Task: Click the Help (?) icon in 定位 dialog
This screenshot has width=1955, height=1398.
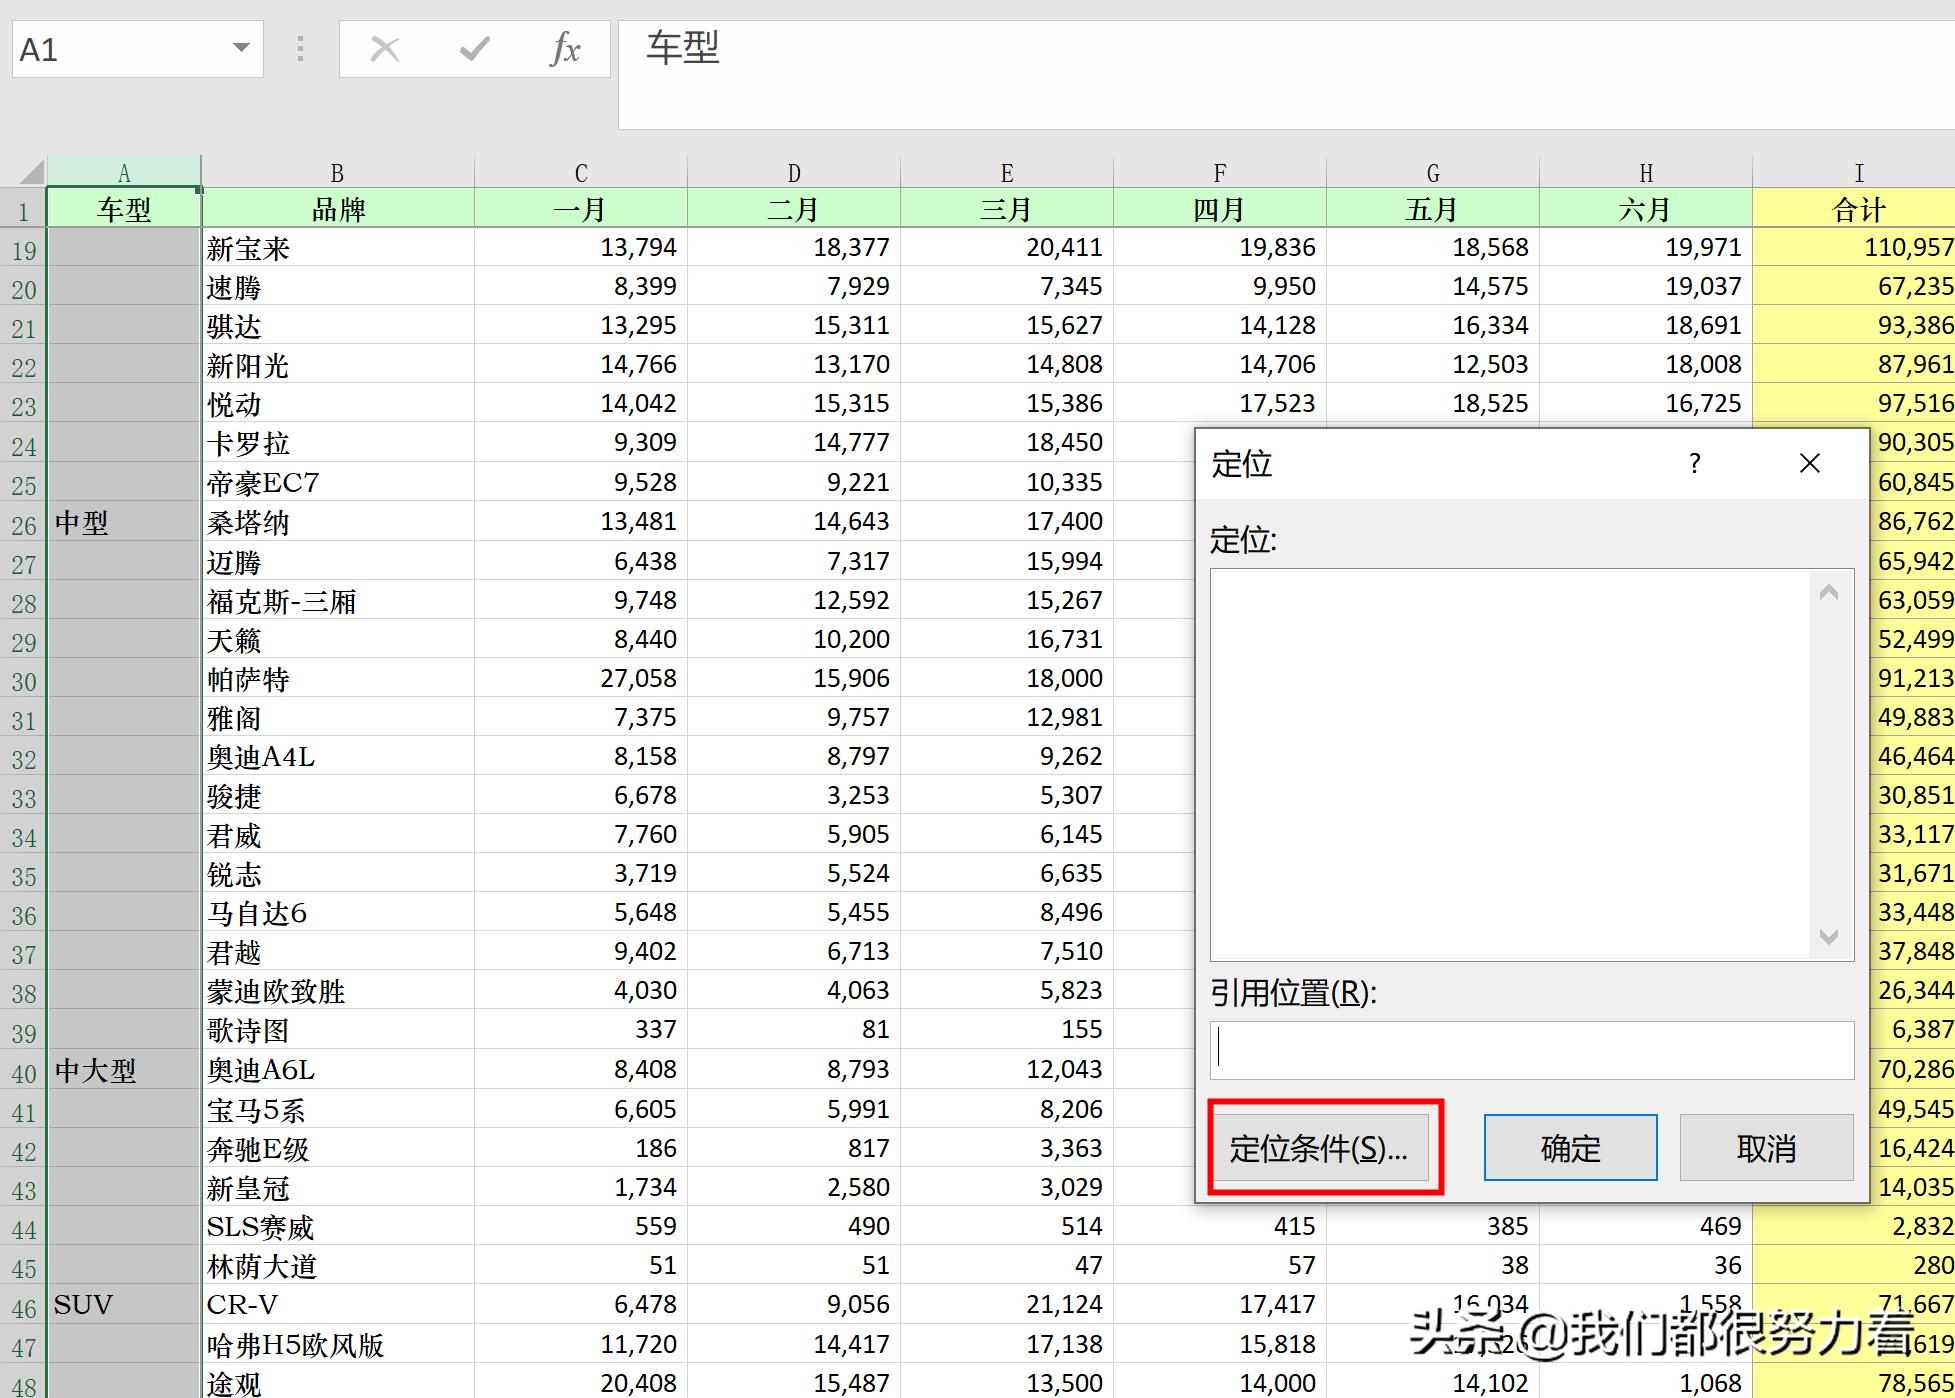Action: pos(1694,463)
